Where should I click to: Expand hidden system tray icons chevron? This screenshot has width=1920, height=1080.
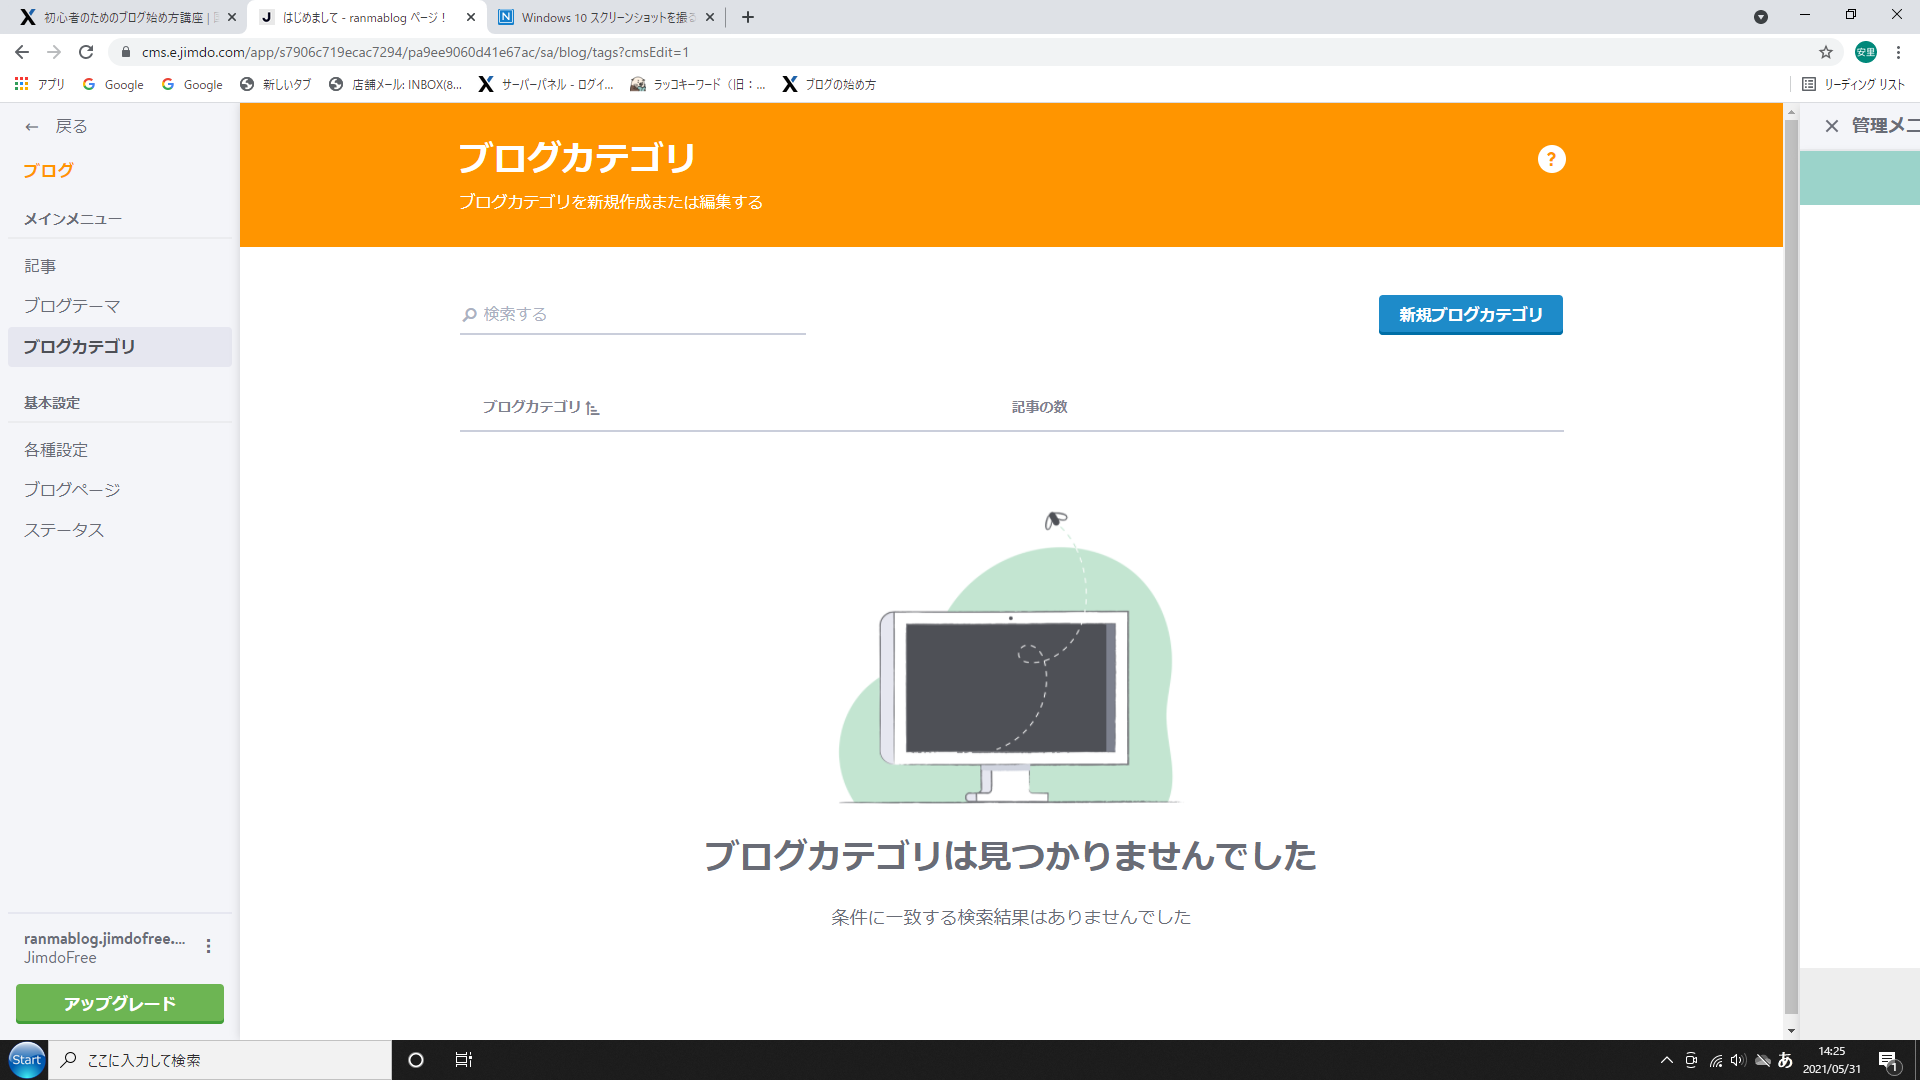[1666, 1060]
